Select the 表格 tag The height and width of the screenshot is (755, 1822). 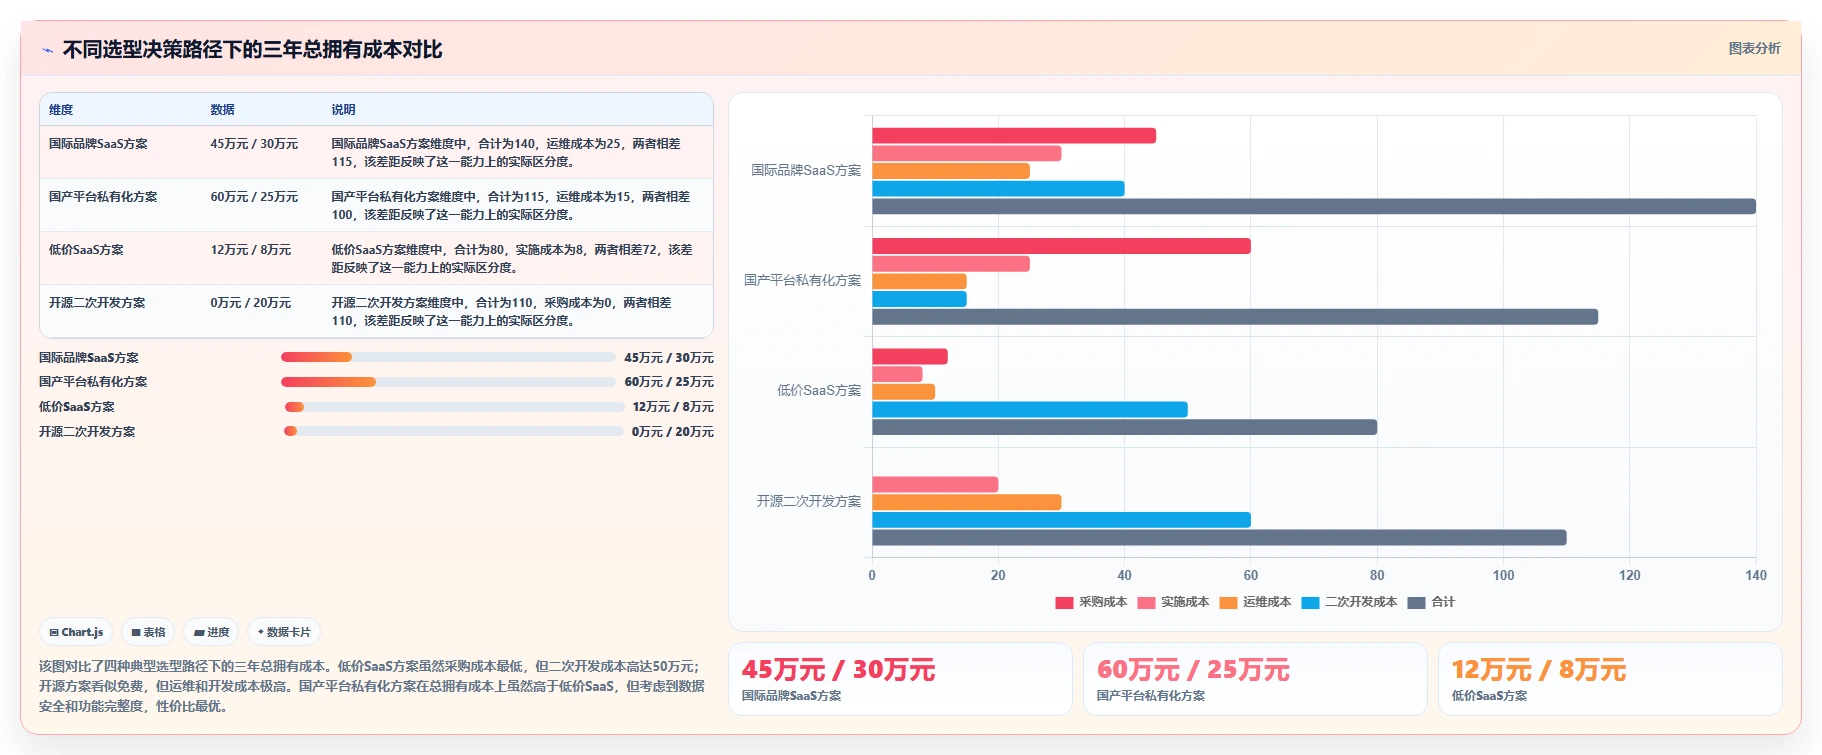point(148,632)
